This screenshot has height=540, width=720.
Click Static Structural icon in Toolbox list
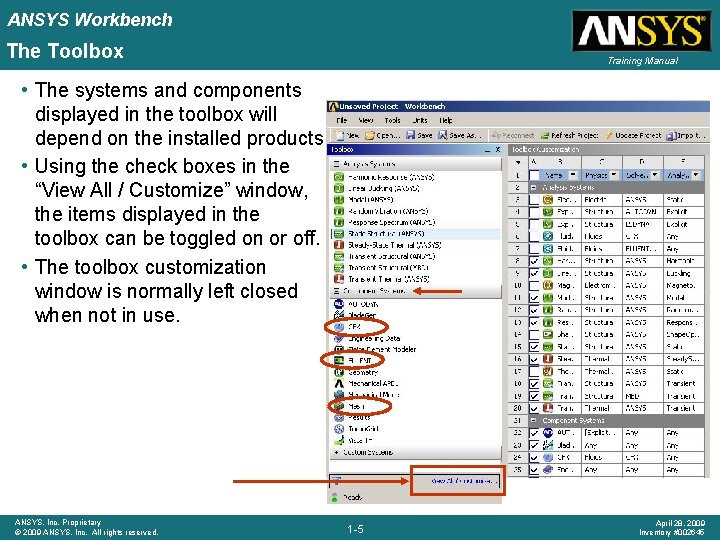click(338, 234)
